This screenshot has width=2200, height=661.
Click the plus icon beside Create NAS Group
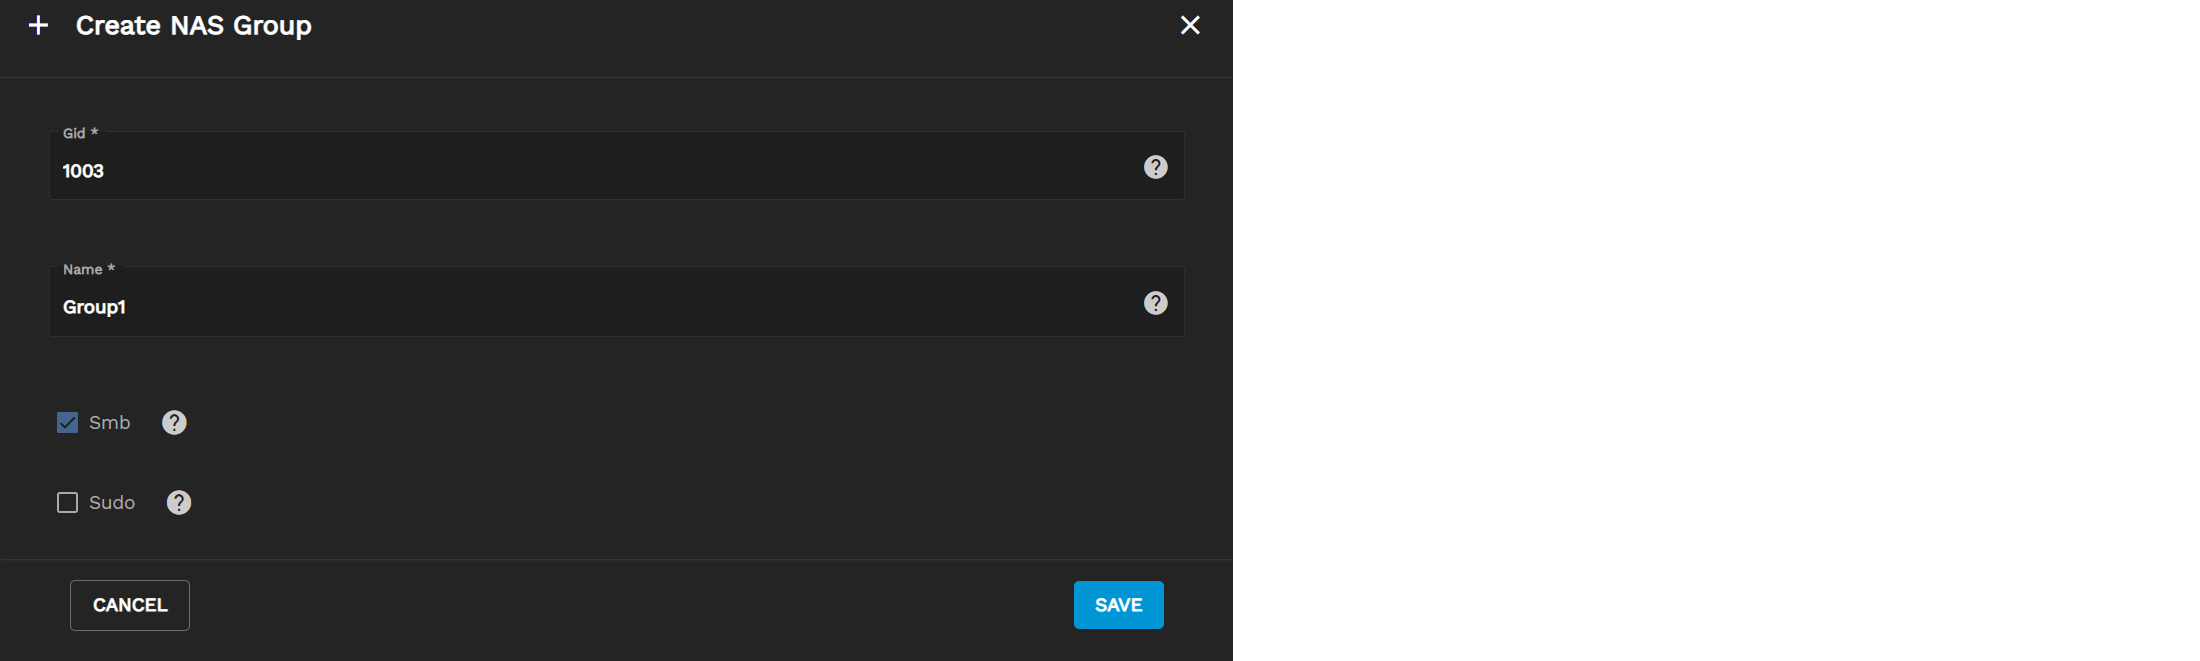tap(38, 25)
